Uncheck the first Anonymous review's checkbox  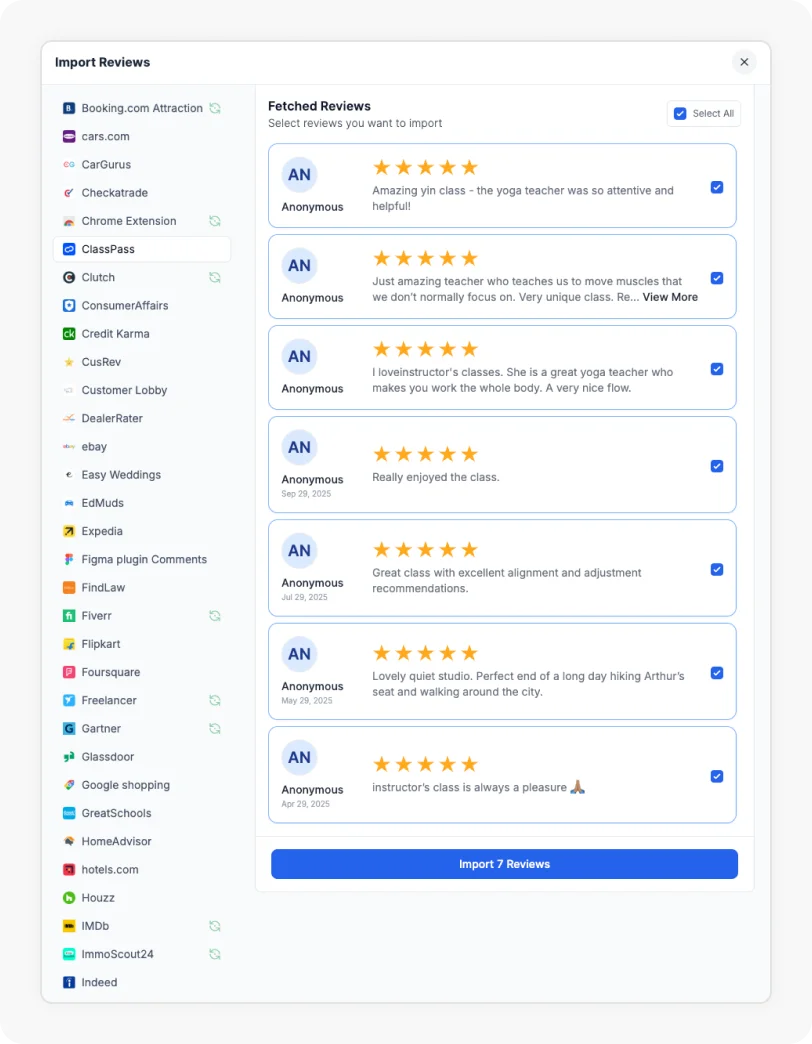(x=717, y=186)
